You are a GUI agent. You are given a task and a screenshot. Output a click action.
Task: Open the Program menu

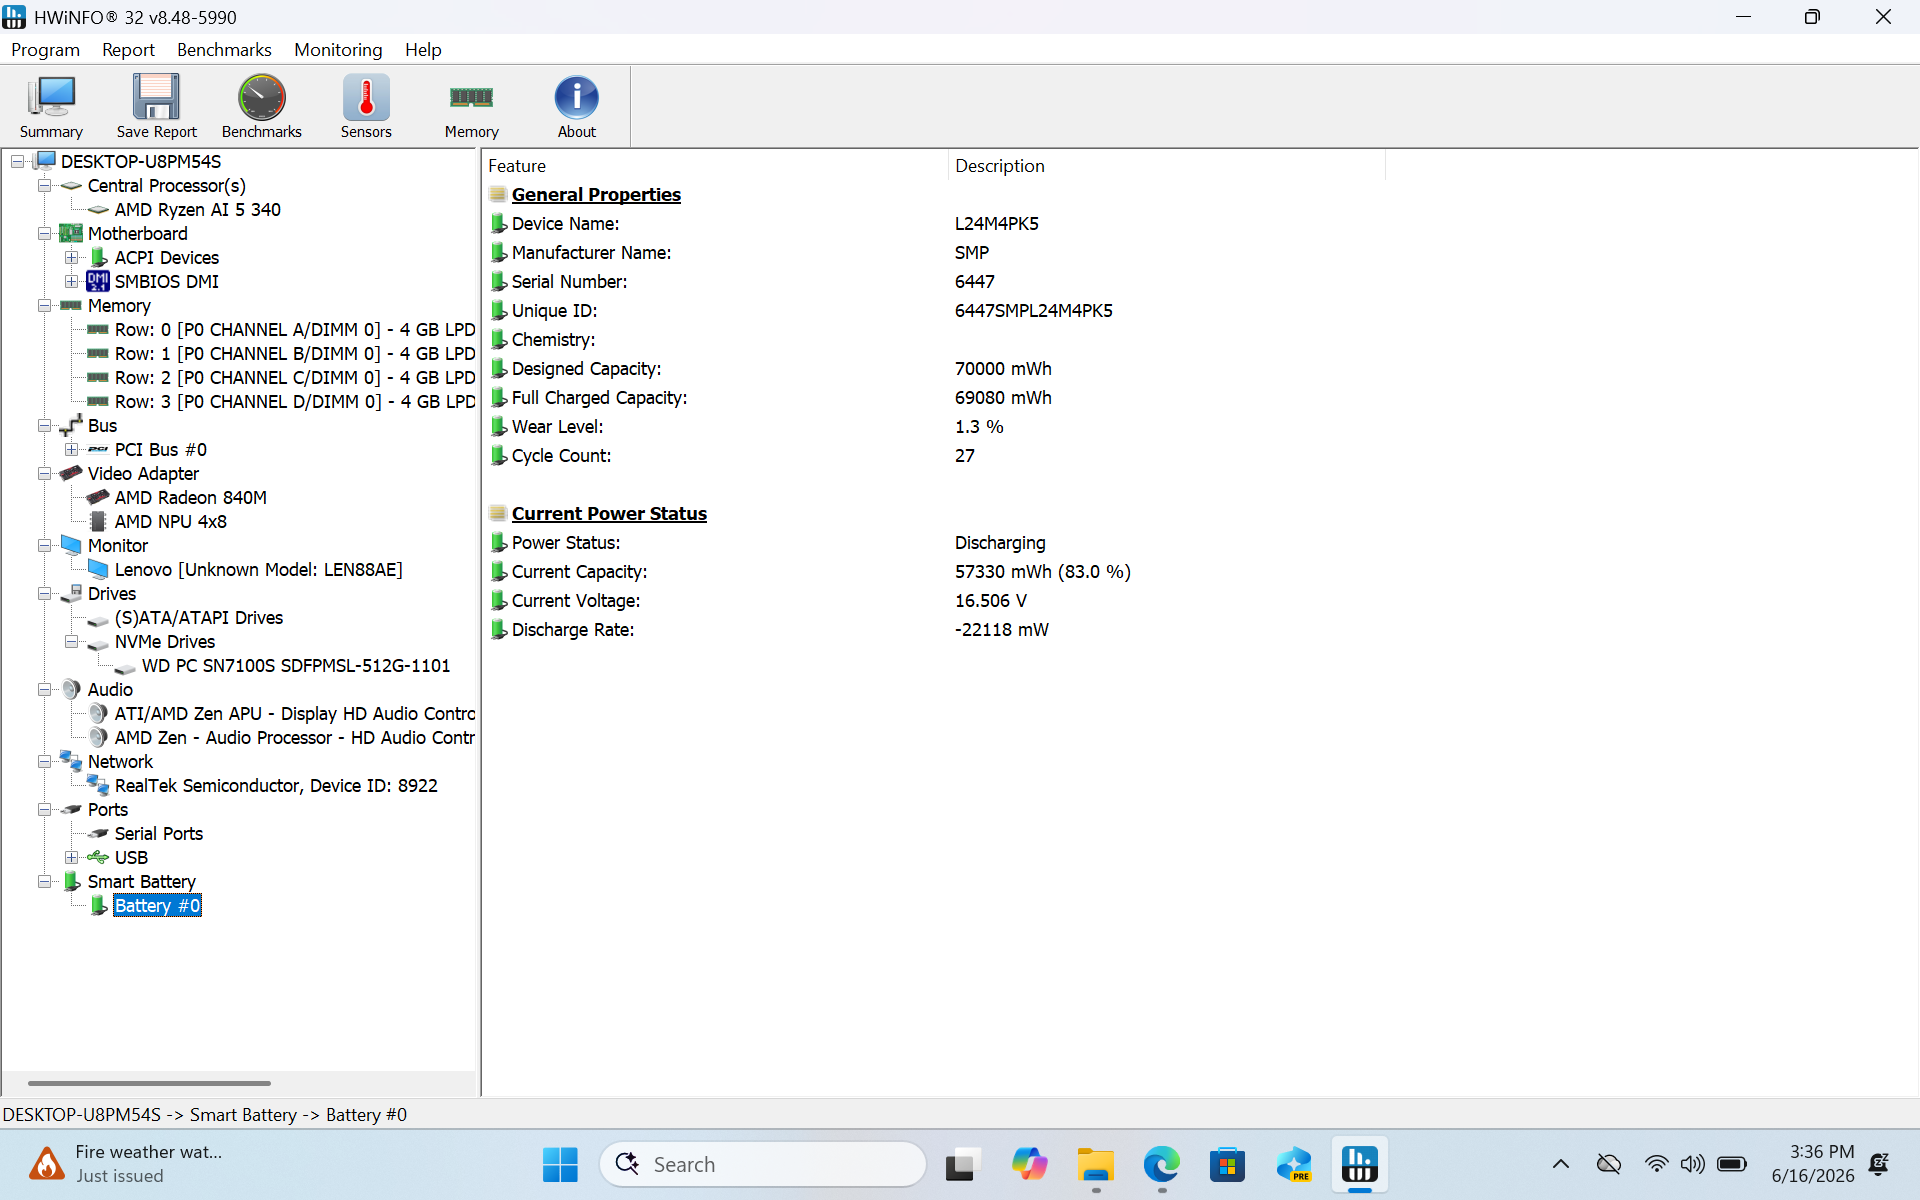[45, 50]
